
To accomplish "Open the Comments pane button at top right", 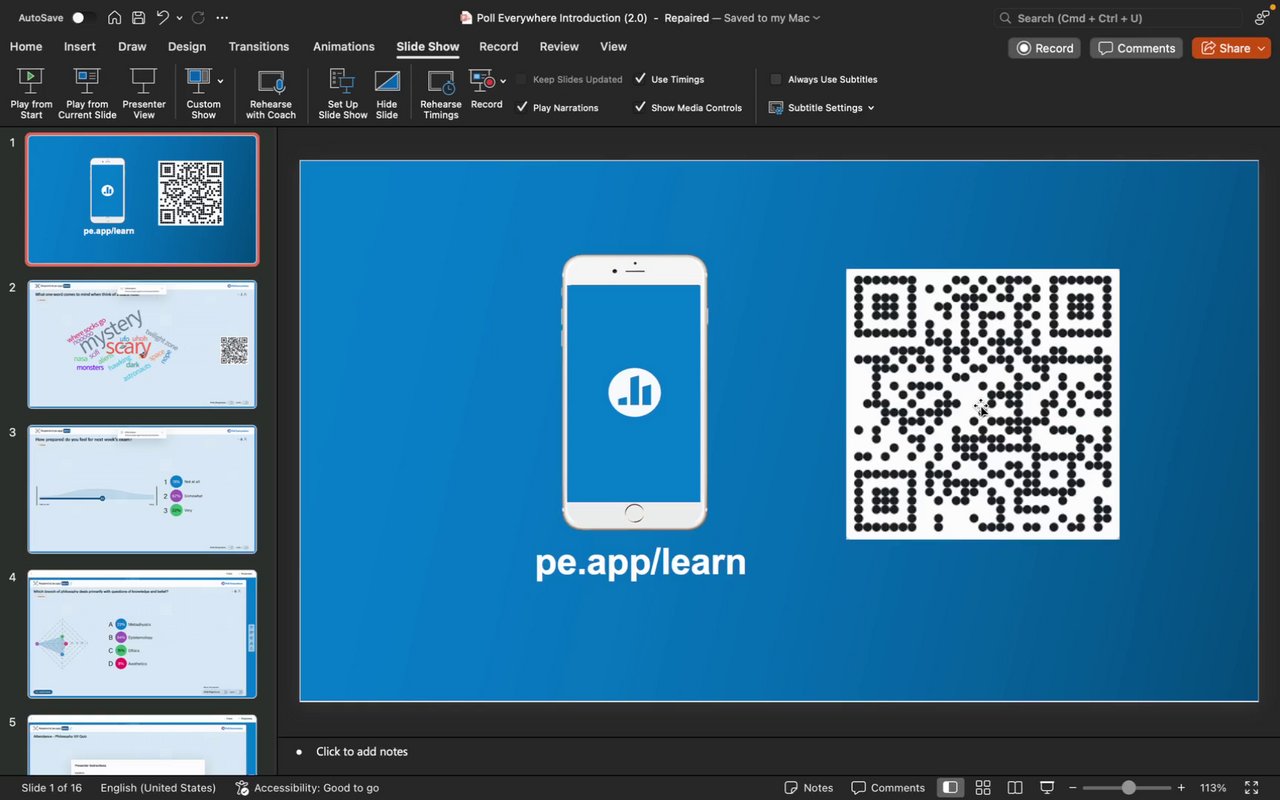I will (x=1136, y=48).
